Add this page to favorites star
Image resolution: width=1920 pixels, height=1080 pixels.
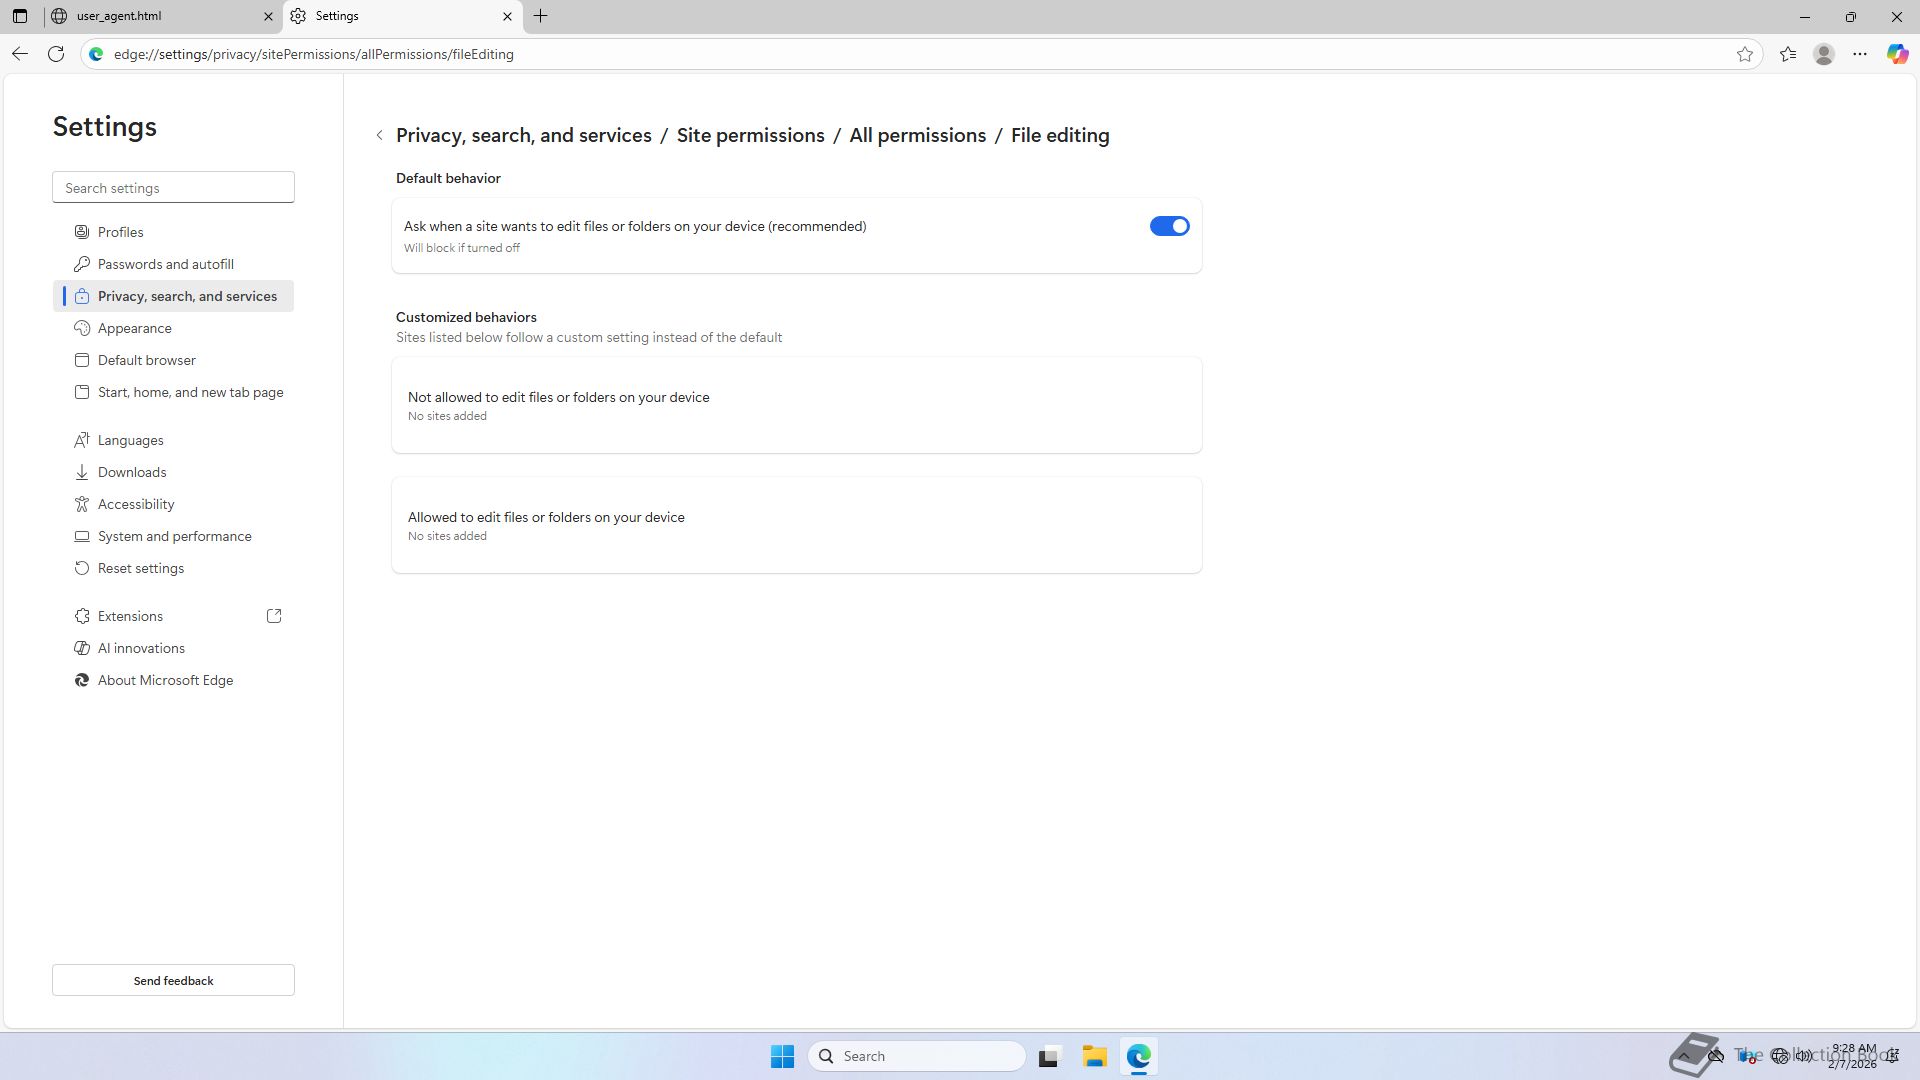(x=1744, y=54)
